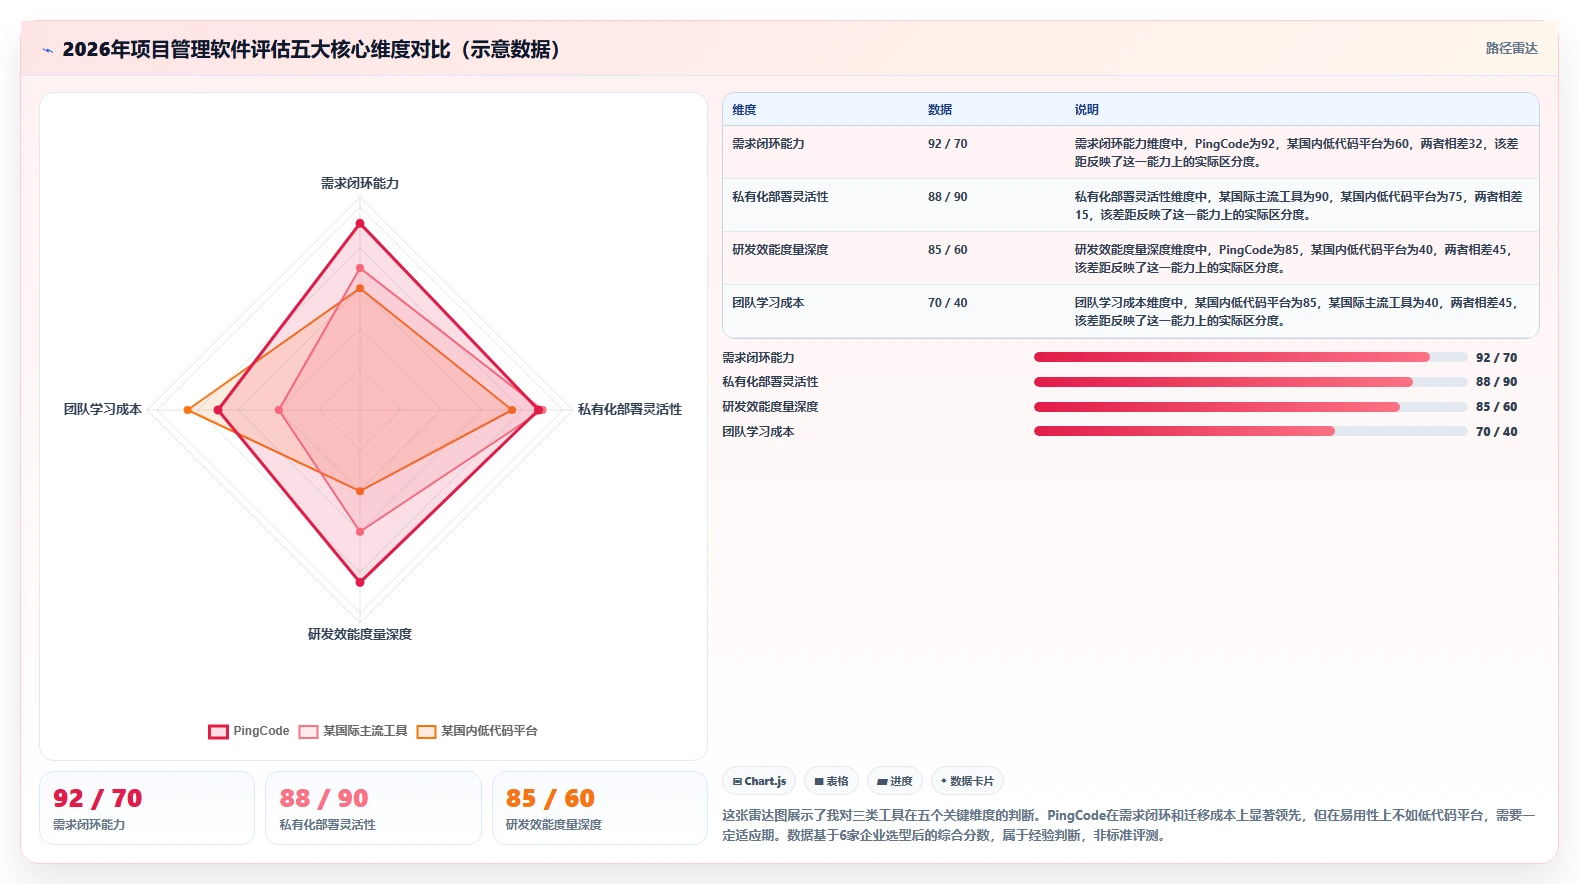The image size is (1579, 884).
Task: Click PingCode's top data point on the radar
Action: (360, 223)
